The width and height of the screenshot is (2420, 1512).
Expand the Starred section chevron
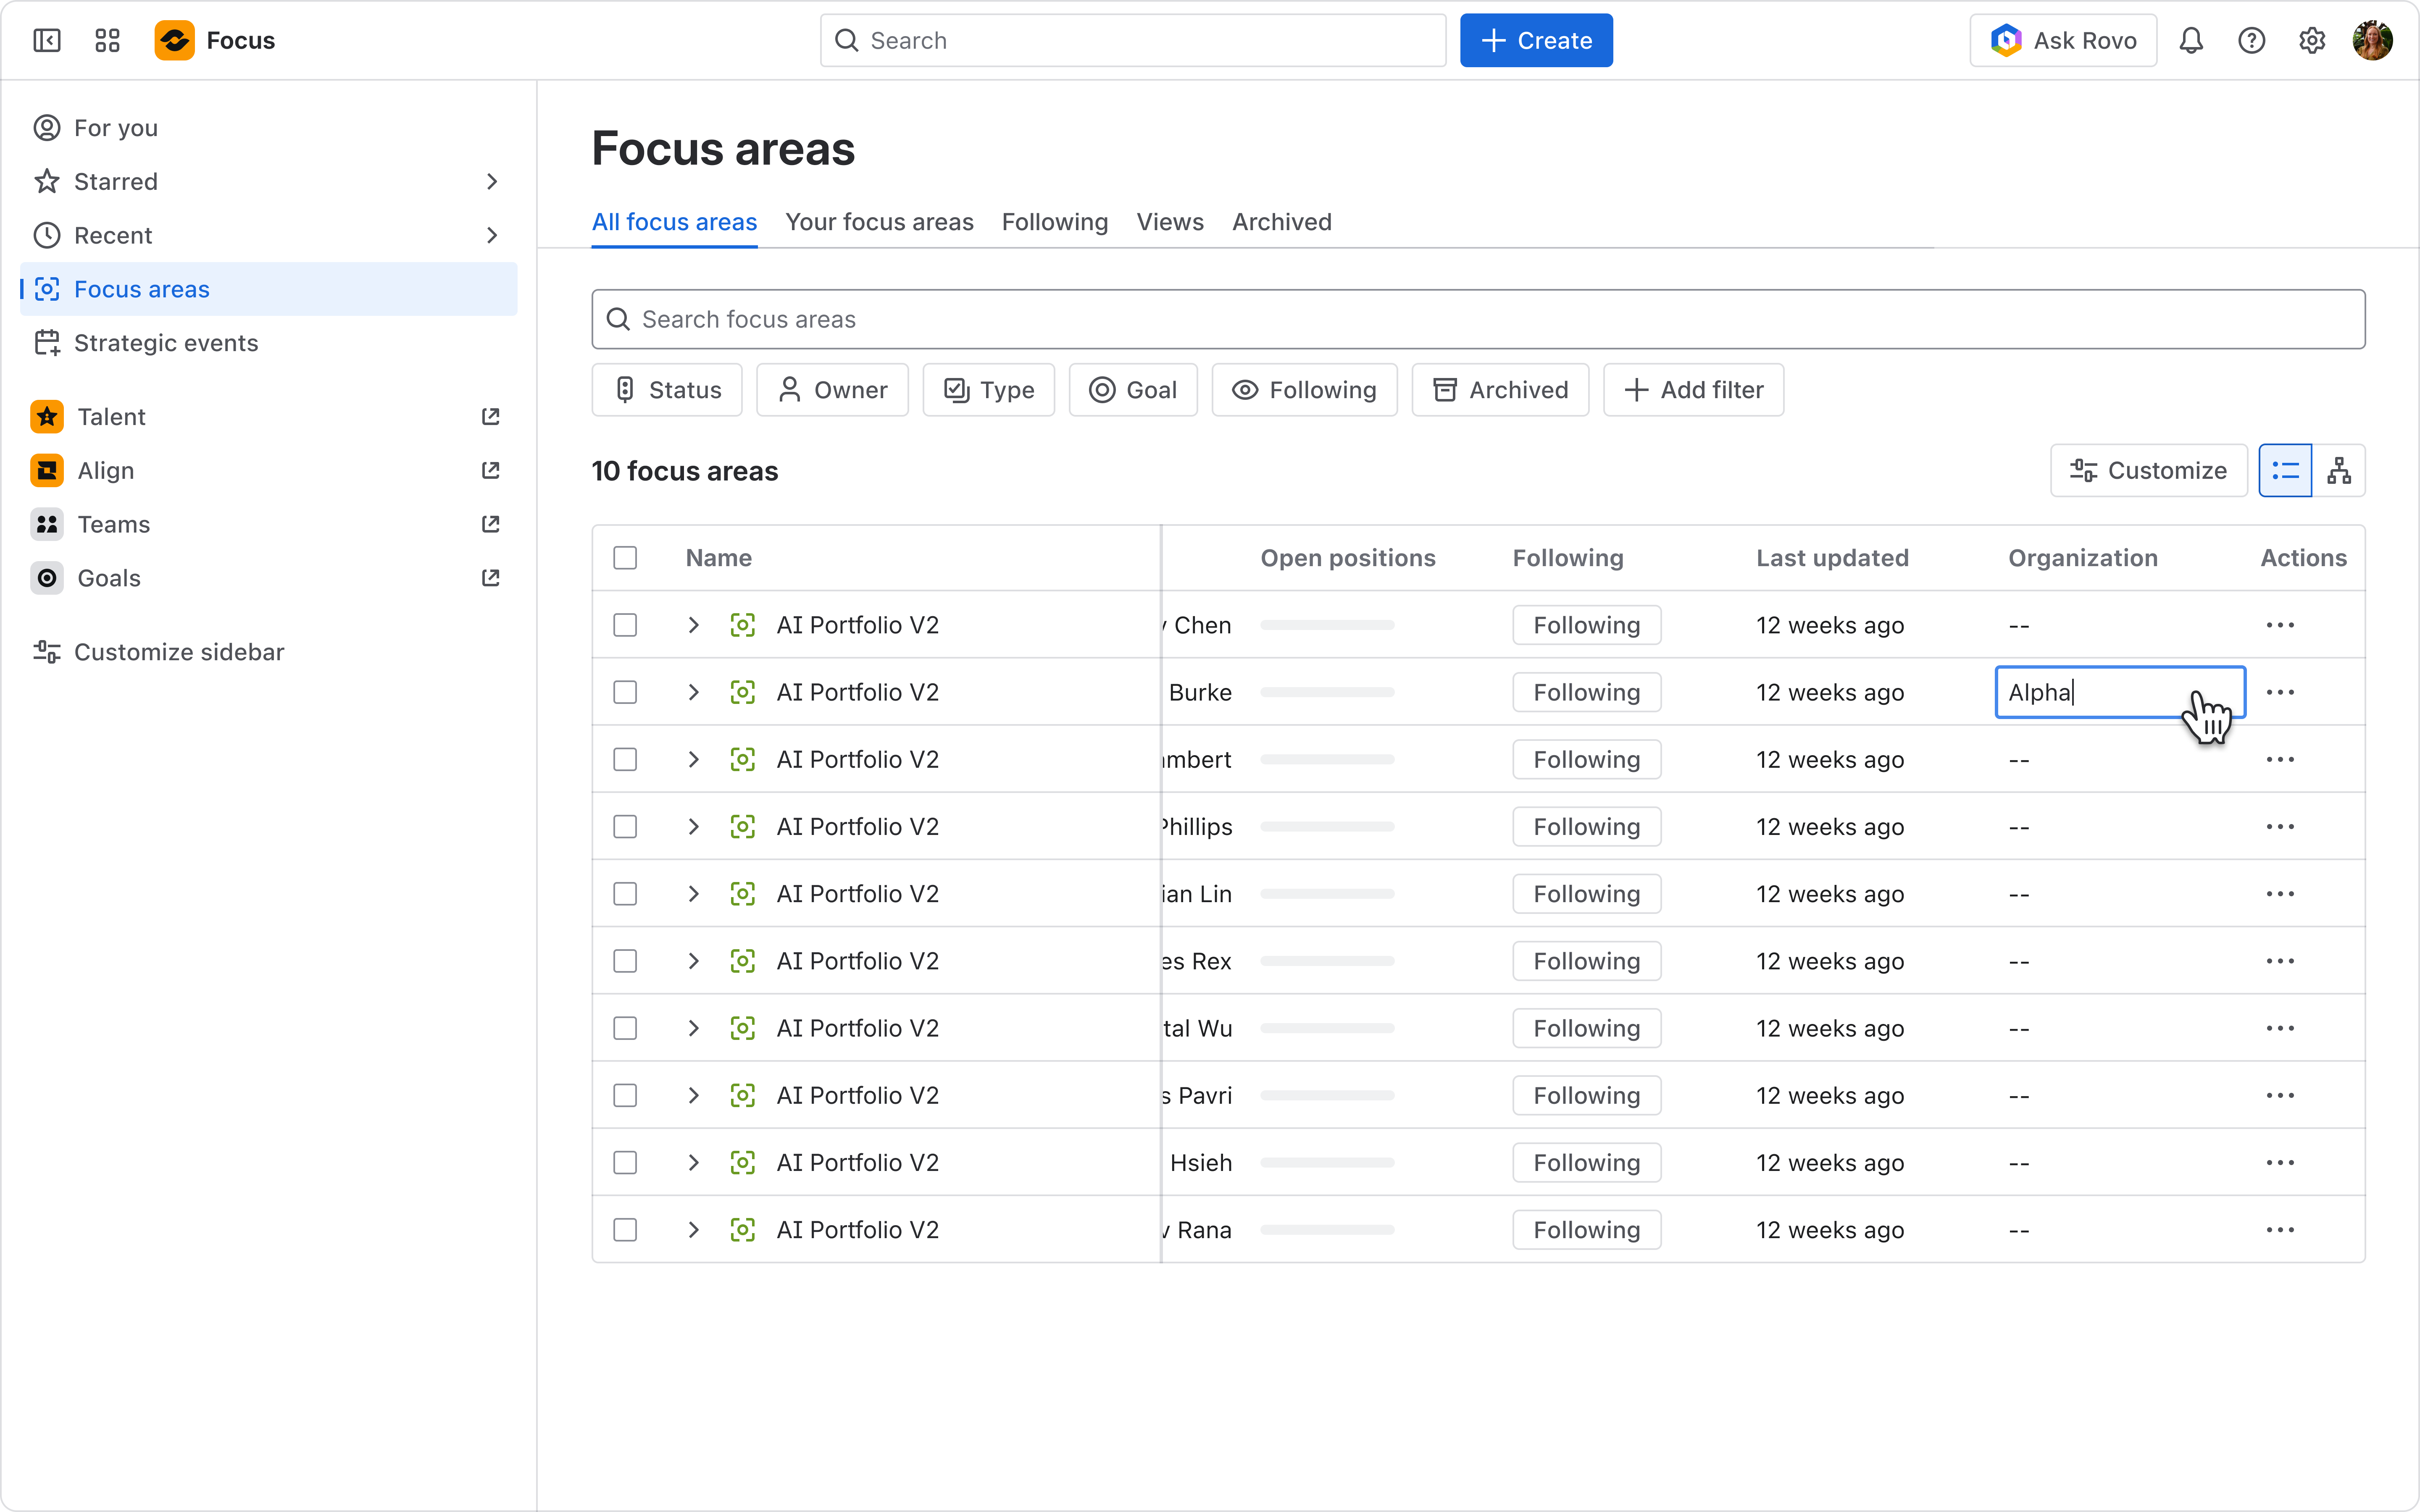click(491, 181)
